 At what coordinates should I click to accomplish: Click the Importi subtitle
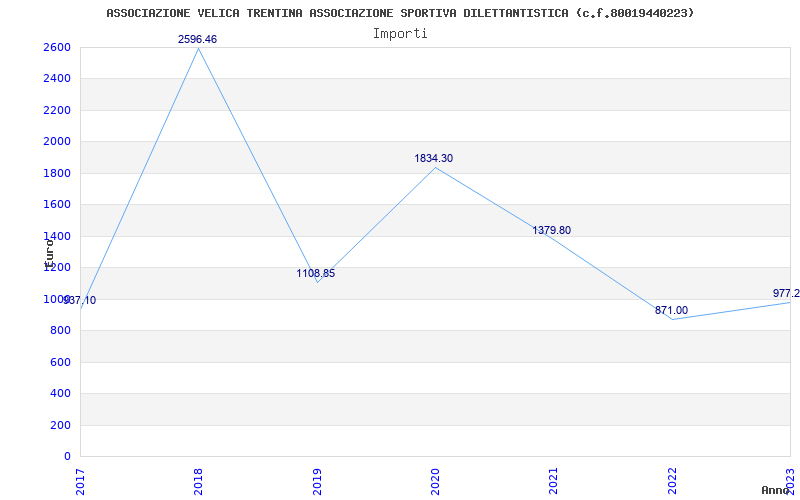coord(400,34)
